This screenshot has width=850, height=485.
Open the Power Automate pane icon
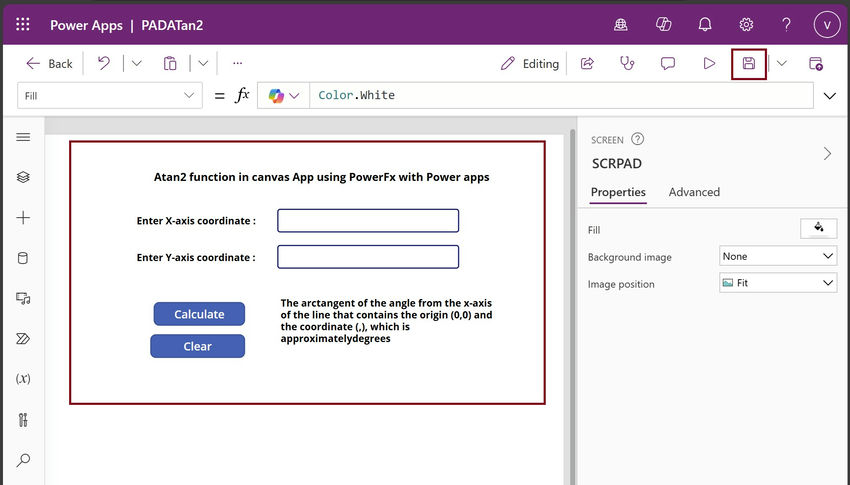[23, 339]
